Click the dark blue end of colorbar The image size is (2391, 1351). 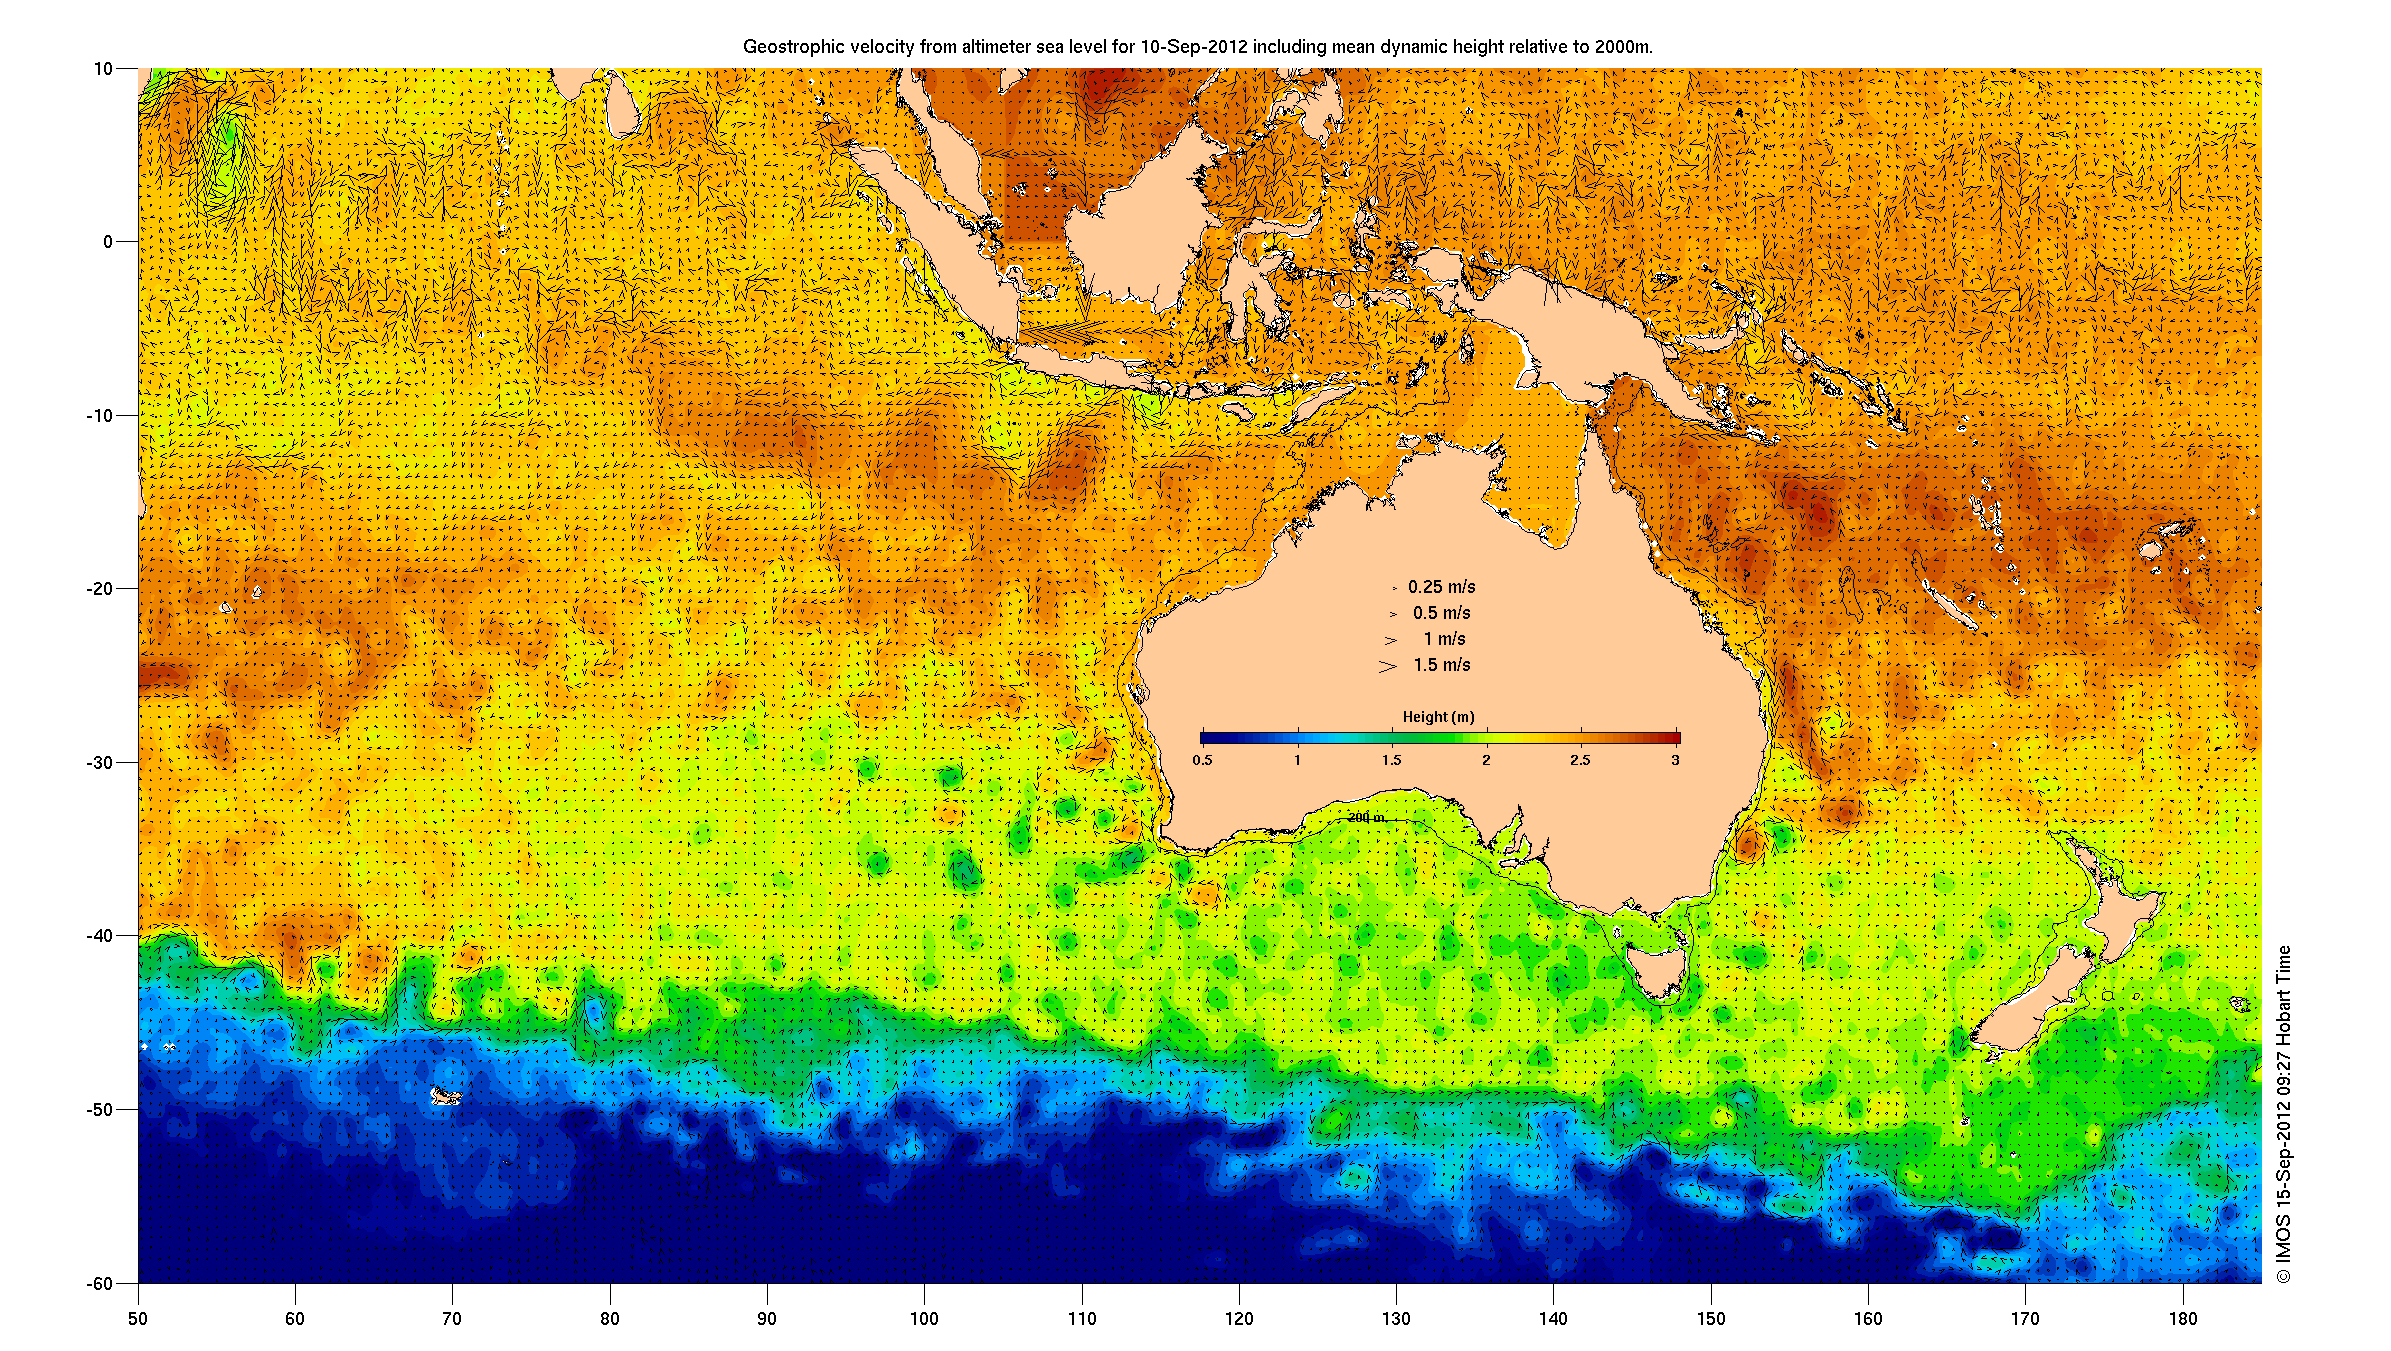1210,738
